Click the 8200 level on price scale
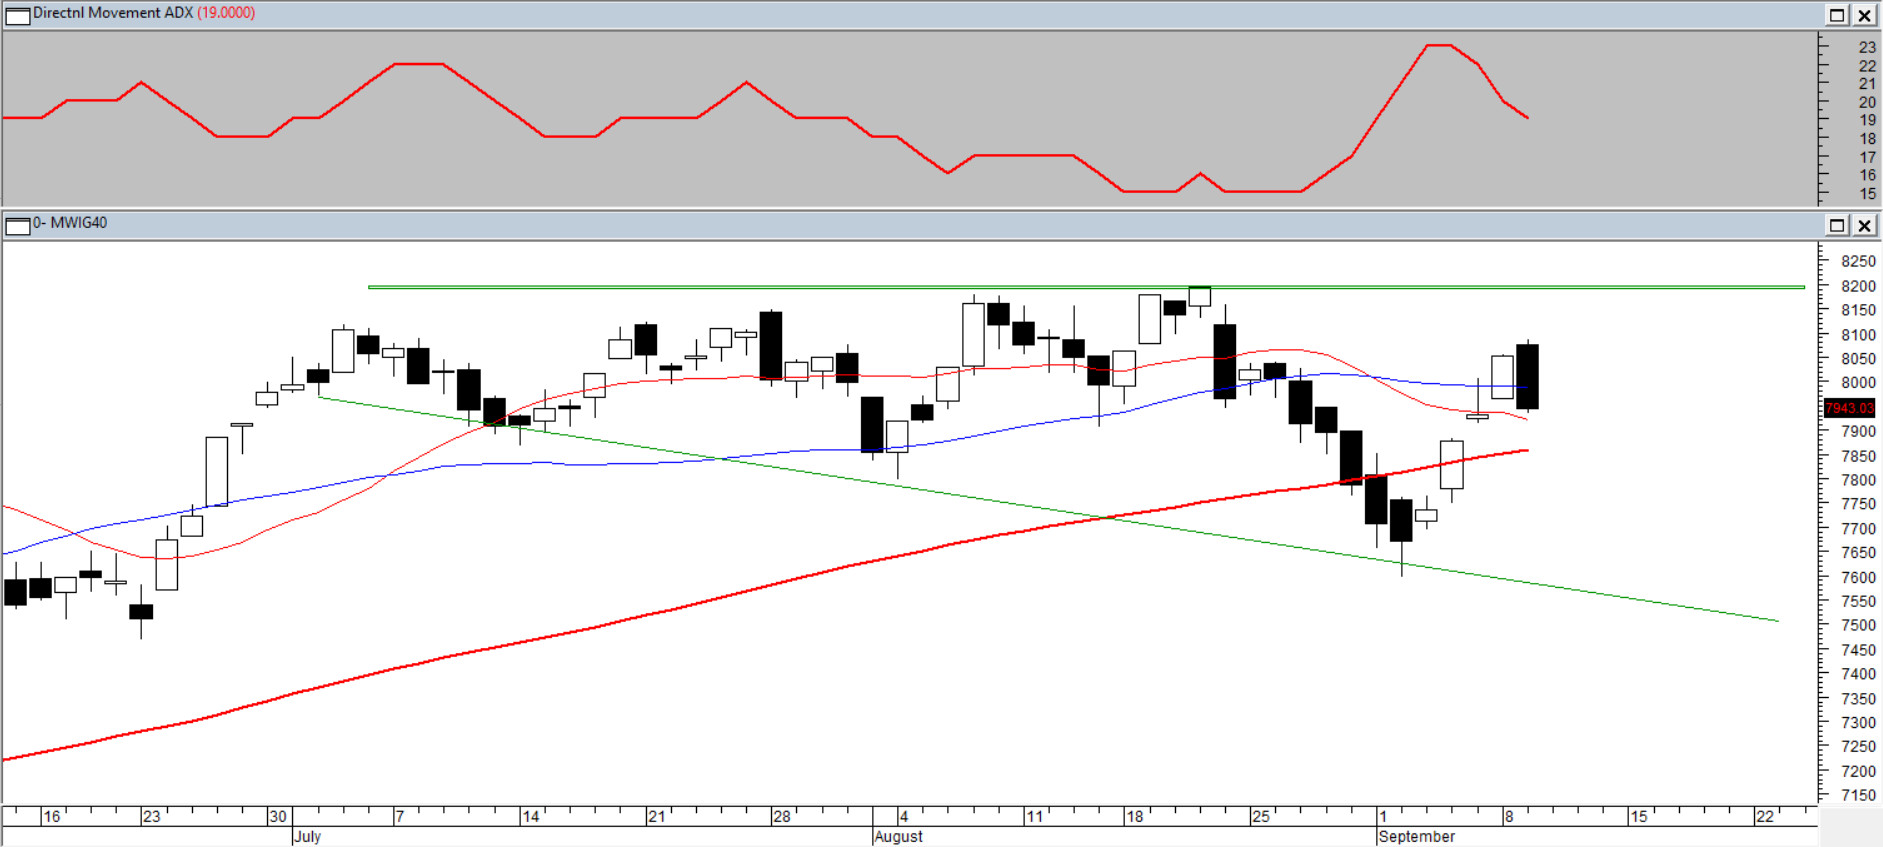This screenshot has height=847, width=1883. coord(1858,286)
